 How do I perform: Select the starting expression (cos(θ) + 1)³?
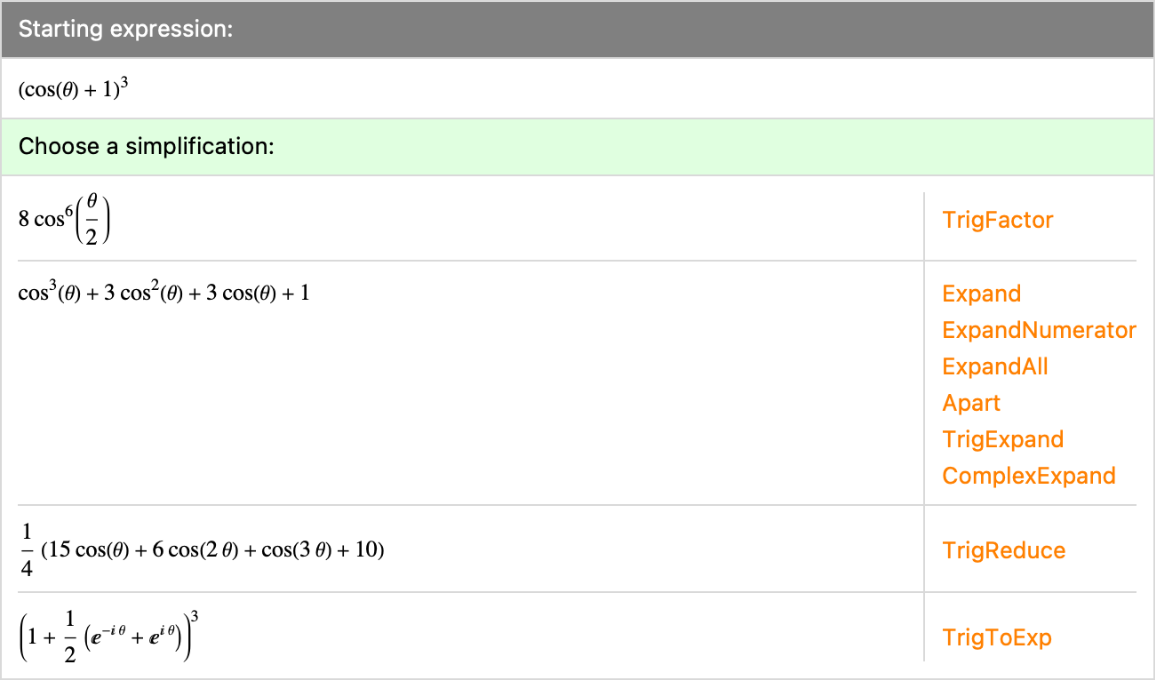click(x=74, y=90)
